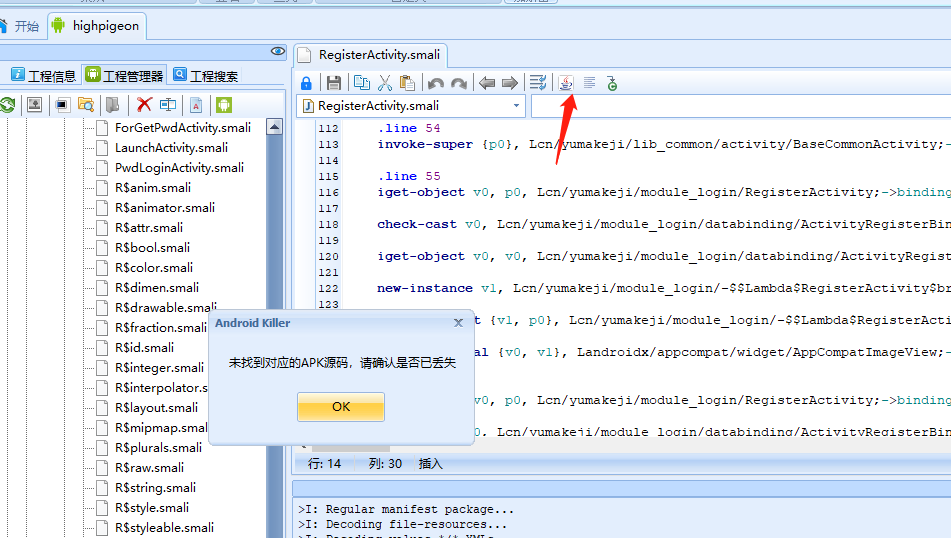This screenshot has height=538, width=951.
Task: Click the undo arrow icon
Action: [435, 83]
